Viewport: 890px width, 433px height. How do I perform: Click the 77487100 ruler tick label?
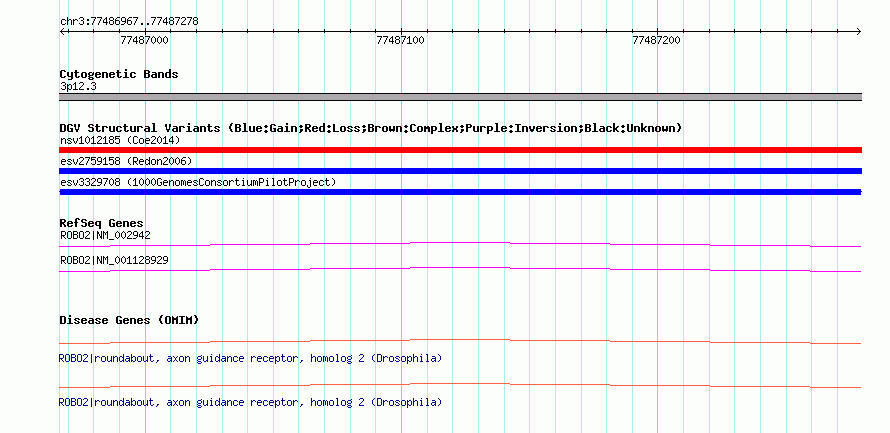(401, 41)
